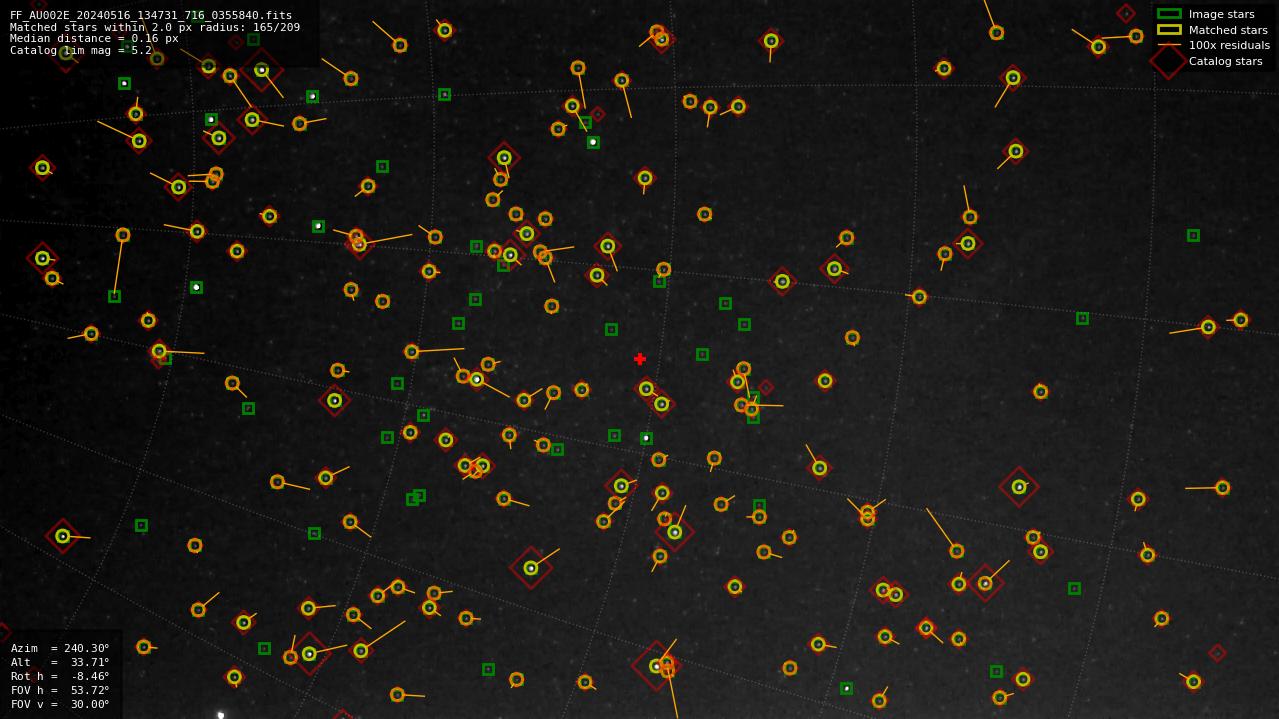Click the 'Image stars' legend label

coord(1221,15)
